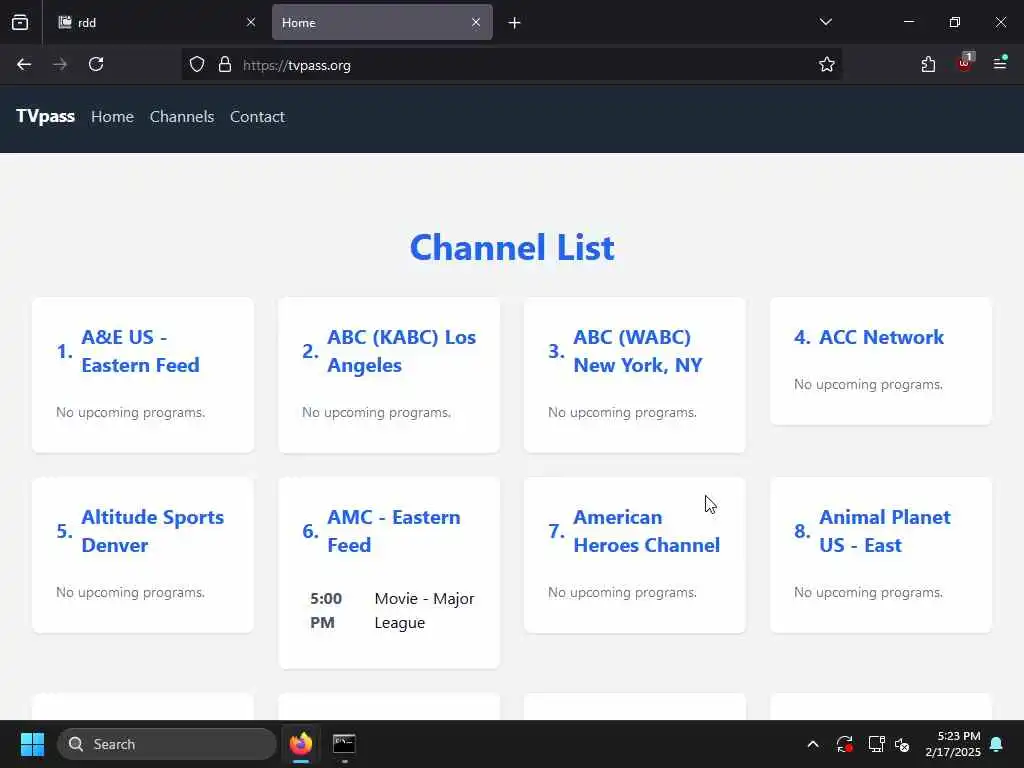Click the TVpass site logo
The width and height of the screenshot is (1024, 768).
click(x=45, y=116)
